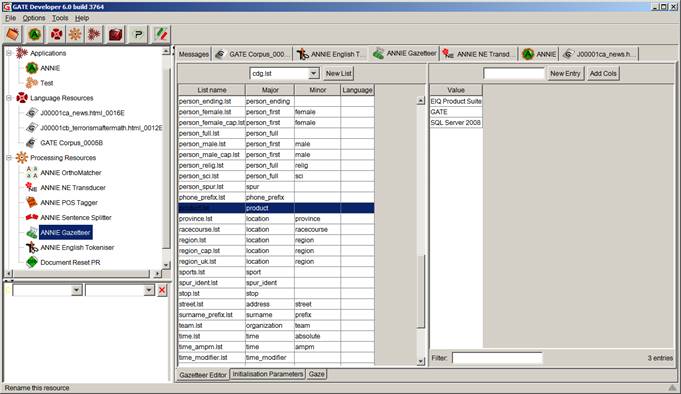The width and height of the screenshot is (681, 394).
Task: Open the datastore toolbar icon
Action: click(116, 34)
